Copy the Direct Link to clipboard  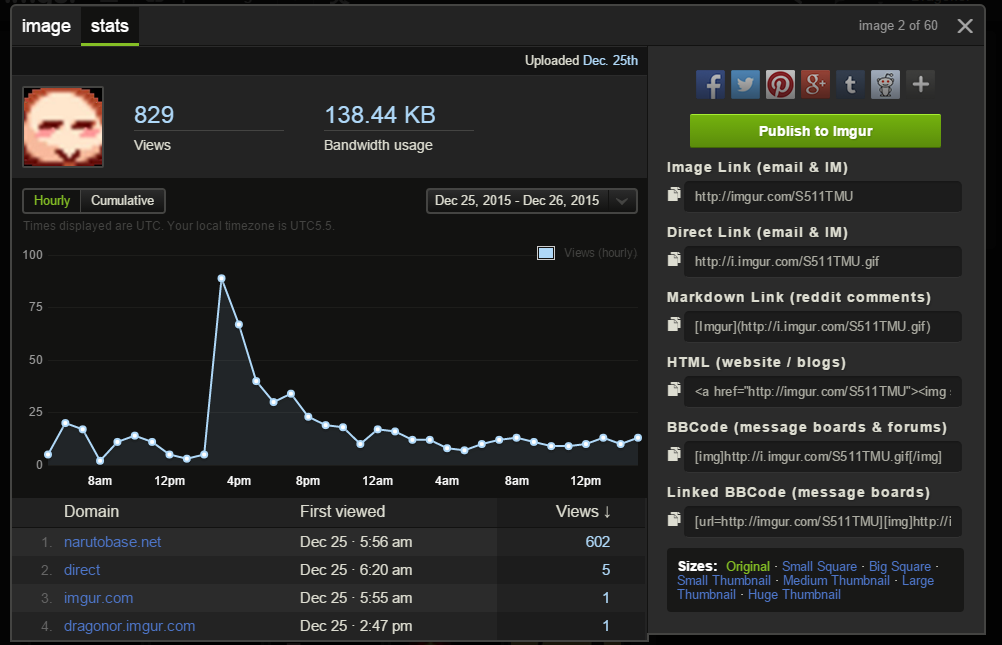point(674,260)
